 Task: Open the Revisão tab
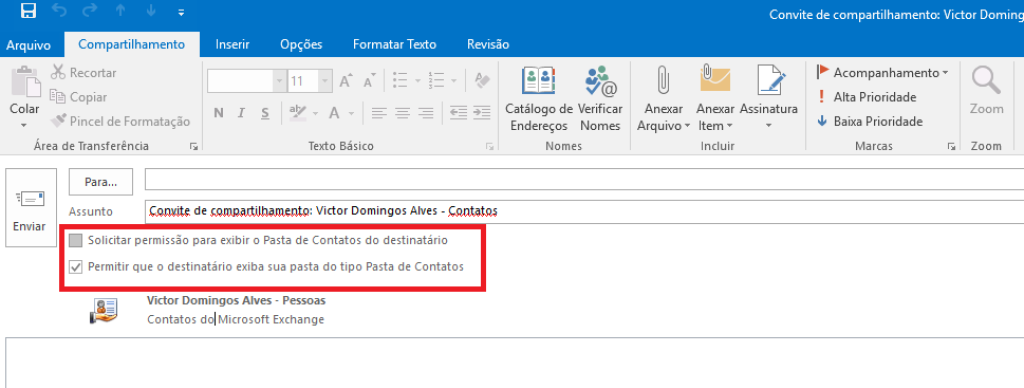[488, 44]
